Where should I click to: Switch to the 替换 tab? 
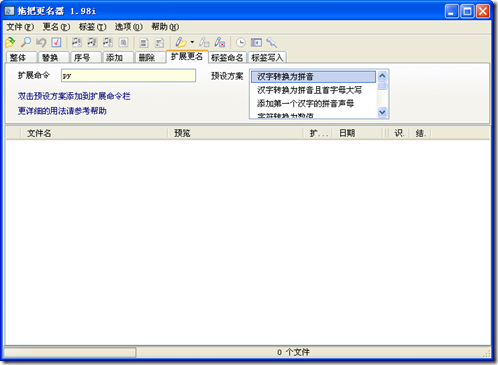click(54, 58)
